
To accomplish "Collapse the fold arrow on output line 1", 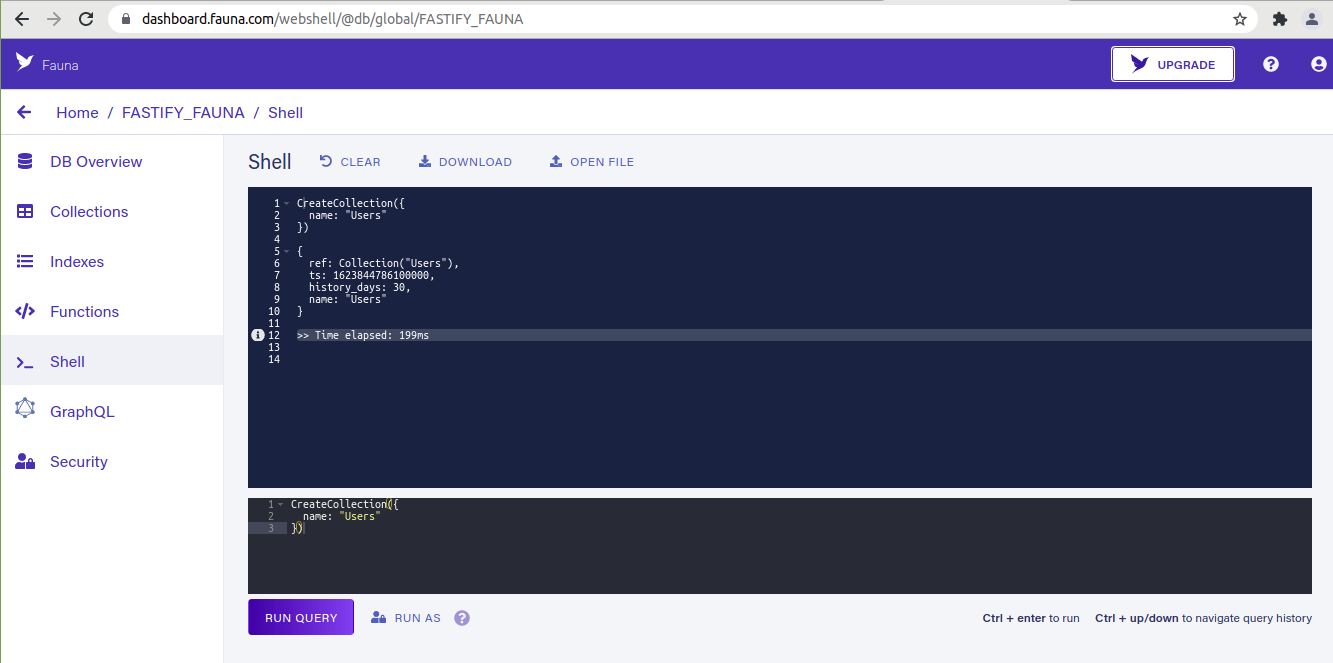I will click(287, 203).
